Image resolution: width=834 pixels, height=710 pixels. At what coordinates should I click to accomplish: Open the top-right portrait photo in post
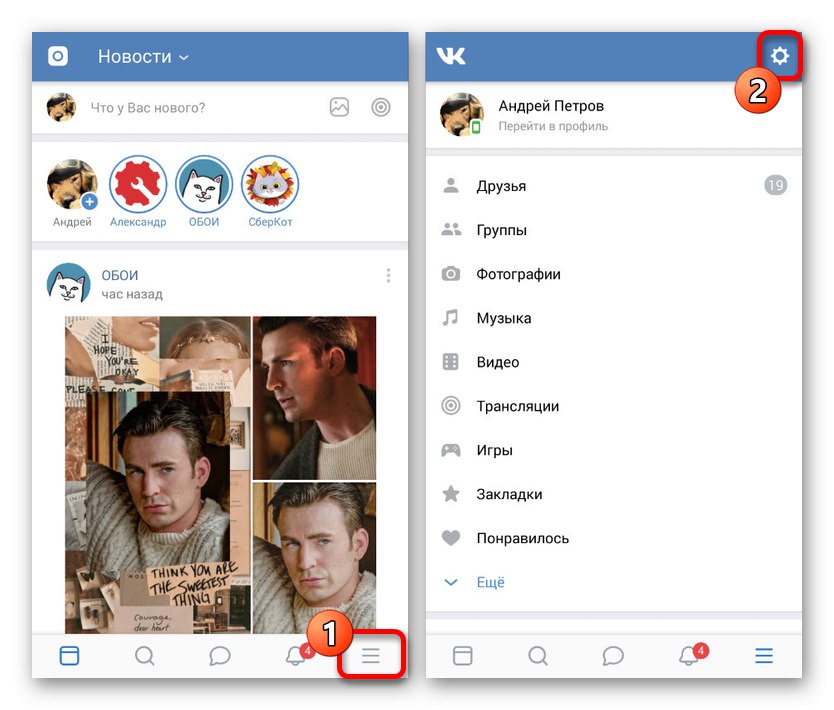314,398
